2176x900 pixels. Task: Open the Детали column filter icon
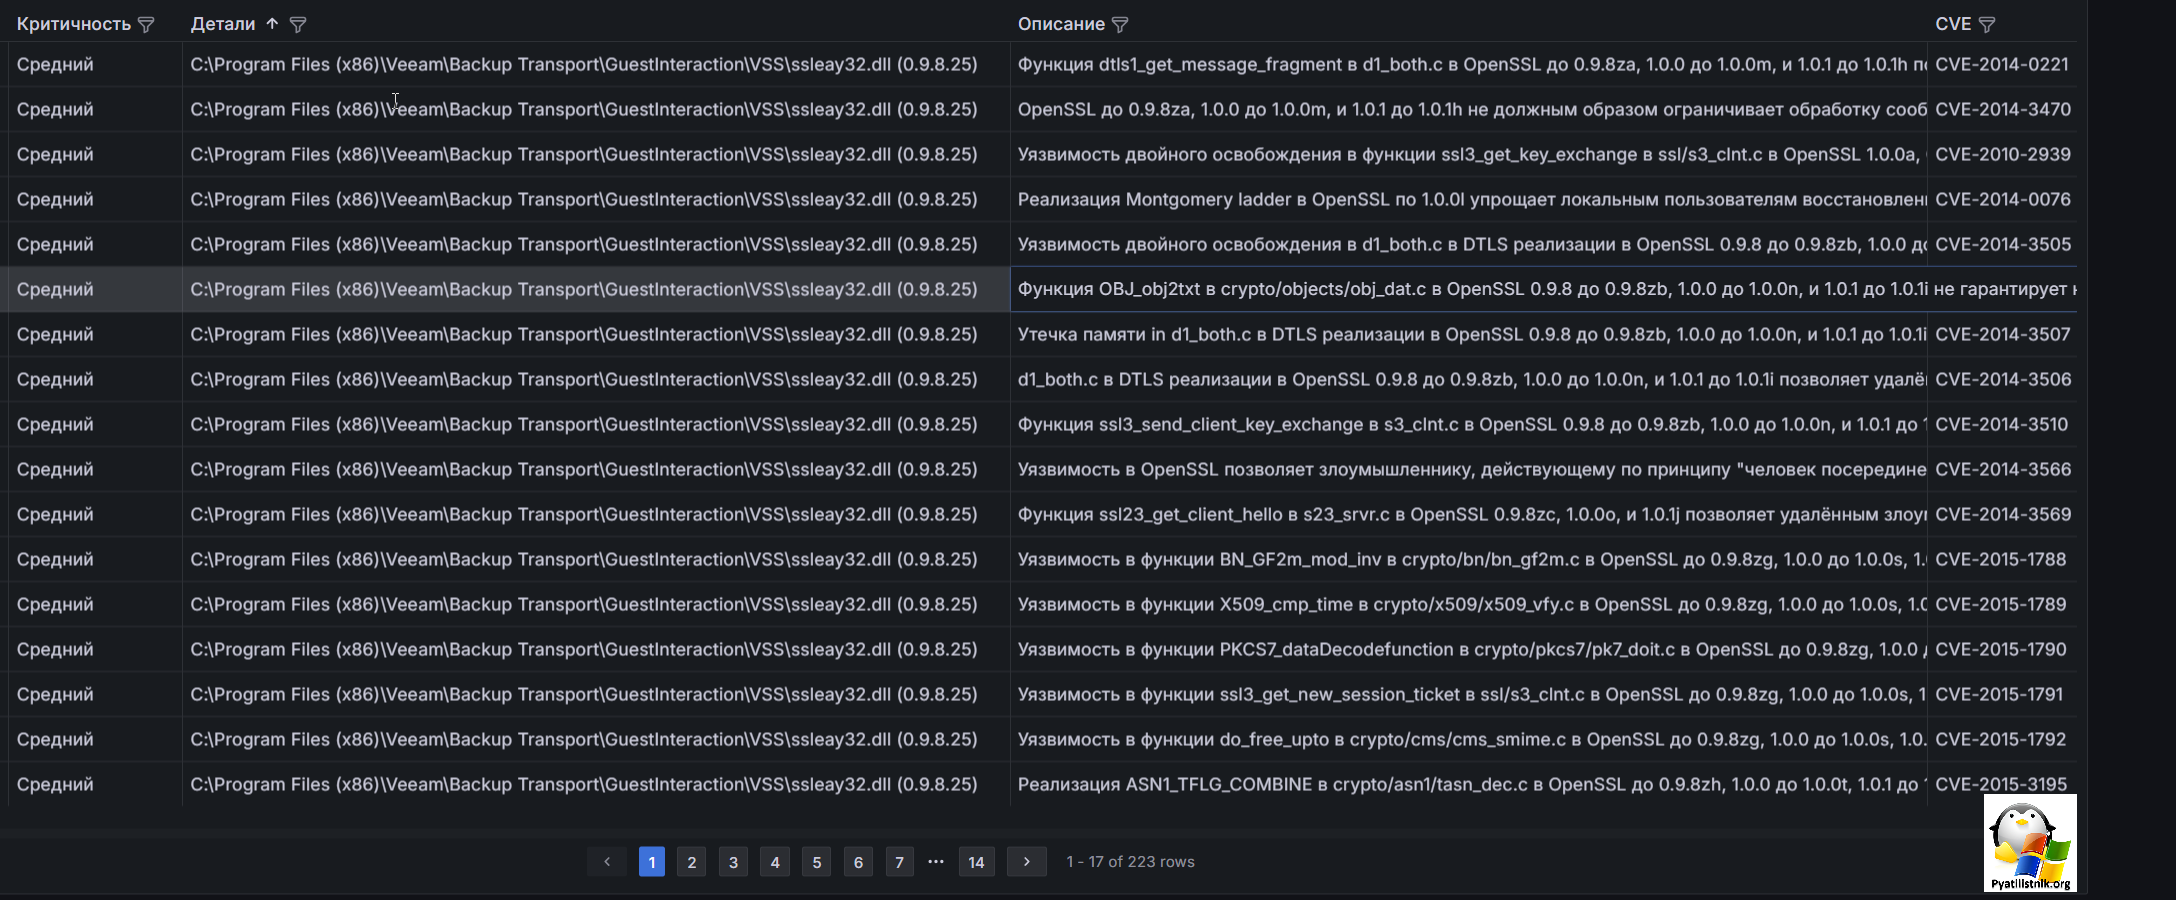point(297,25)
